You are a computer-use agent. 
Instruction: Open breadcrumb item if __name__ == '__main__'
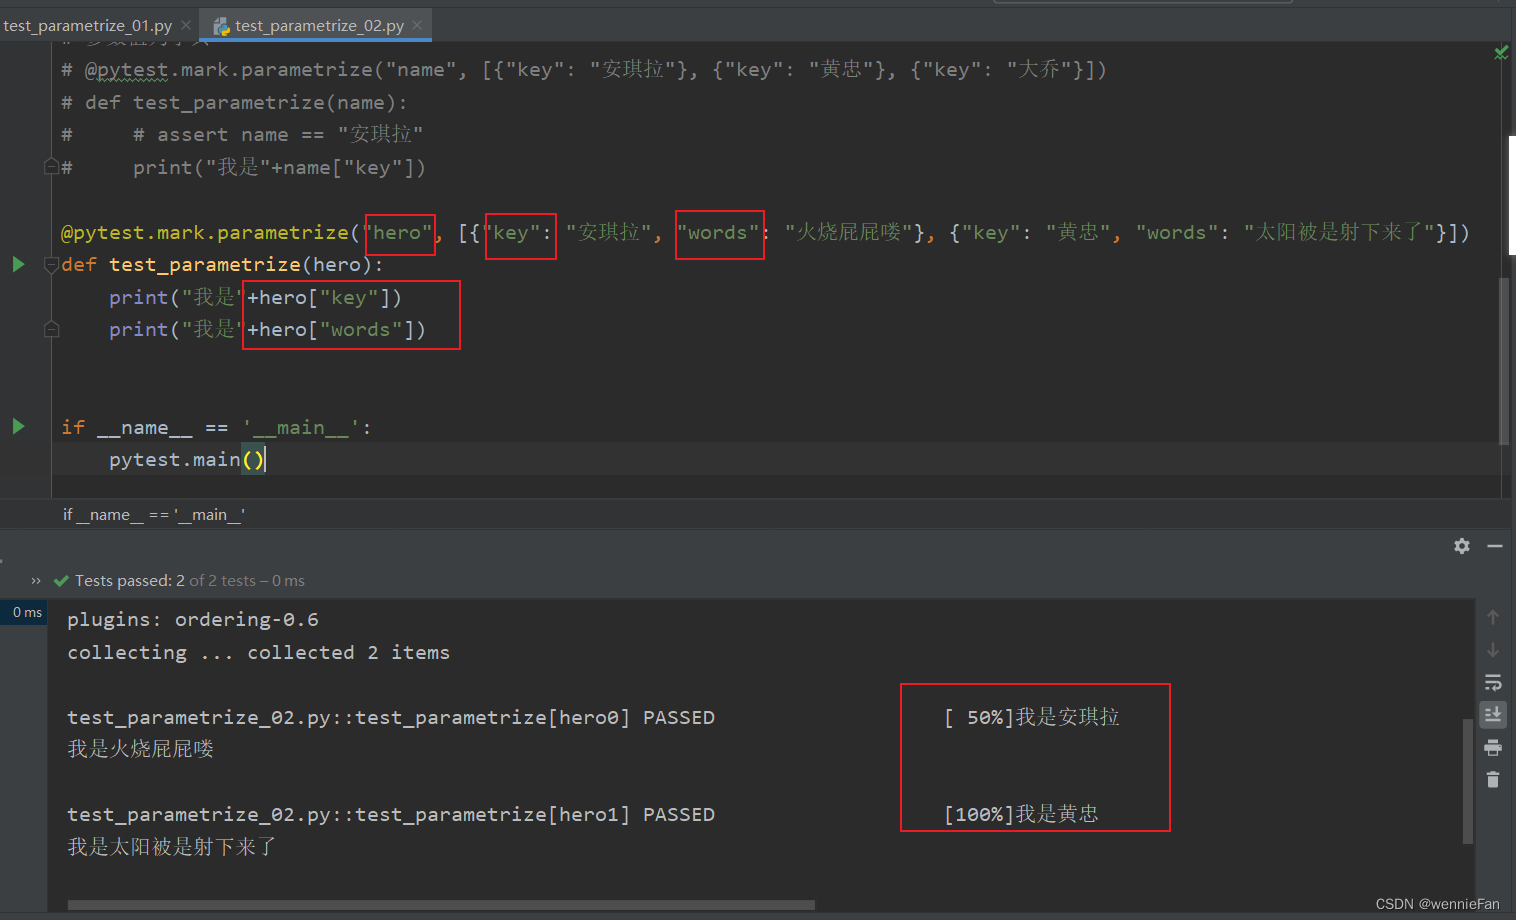click(154, 514)
